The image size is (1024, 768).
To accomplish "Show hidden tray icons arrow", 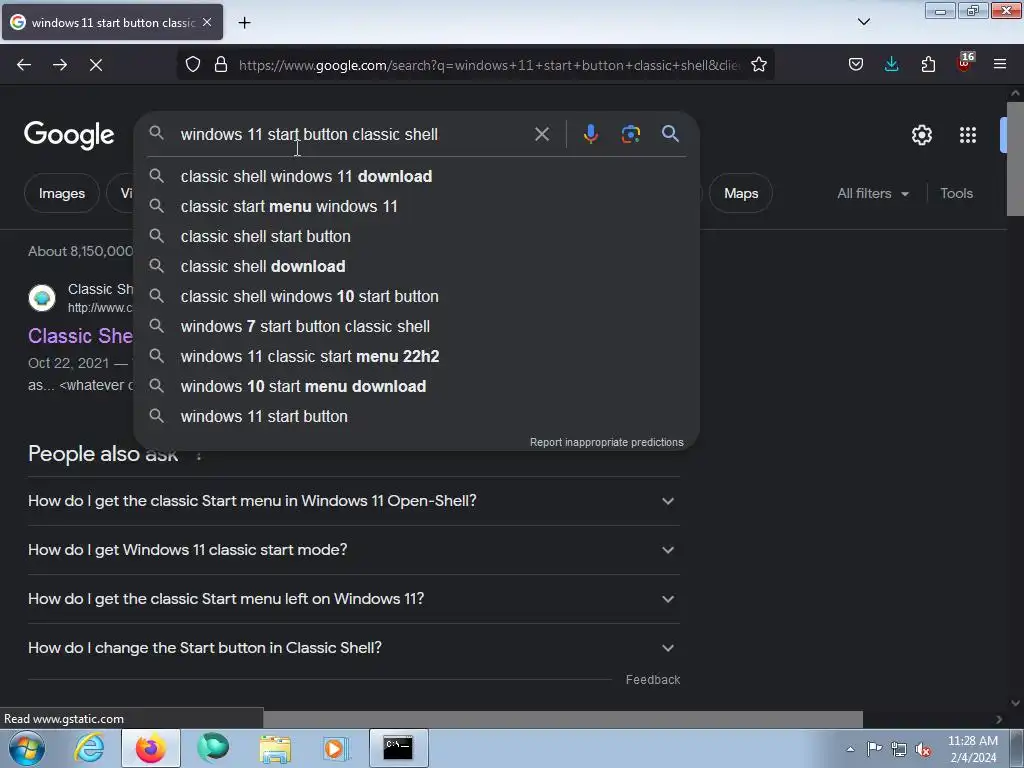I will [850, 749].
